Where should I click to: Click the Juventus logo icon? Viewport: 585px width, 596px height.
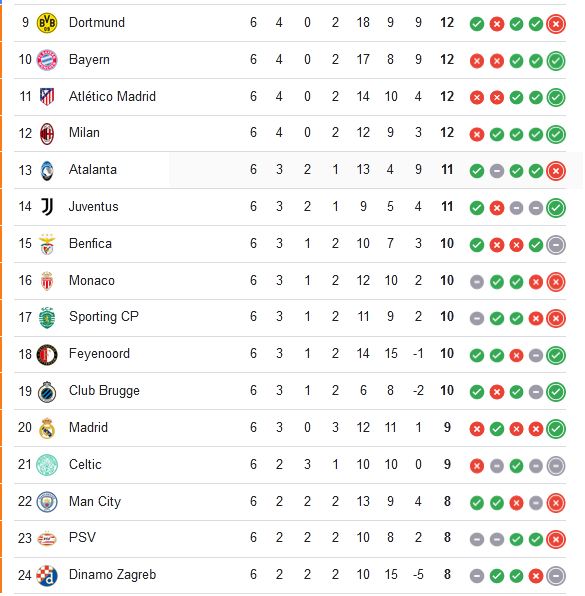(47, 207)
